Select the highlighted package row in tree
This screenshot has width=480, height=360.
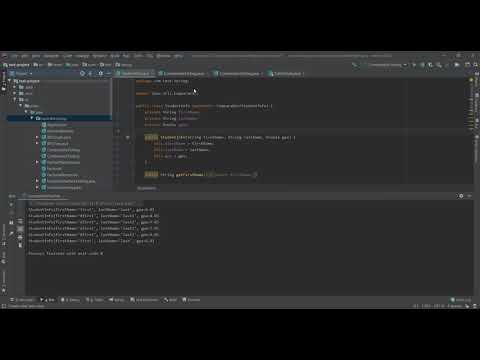[59, 118]
